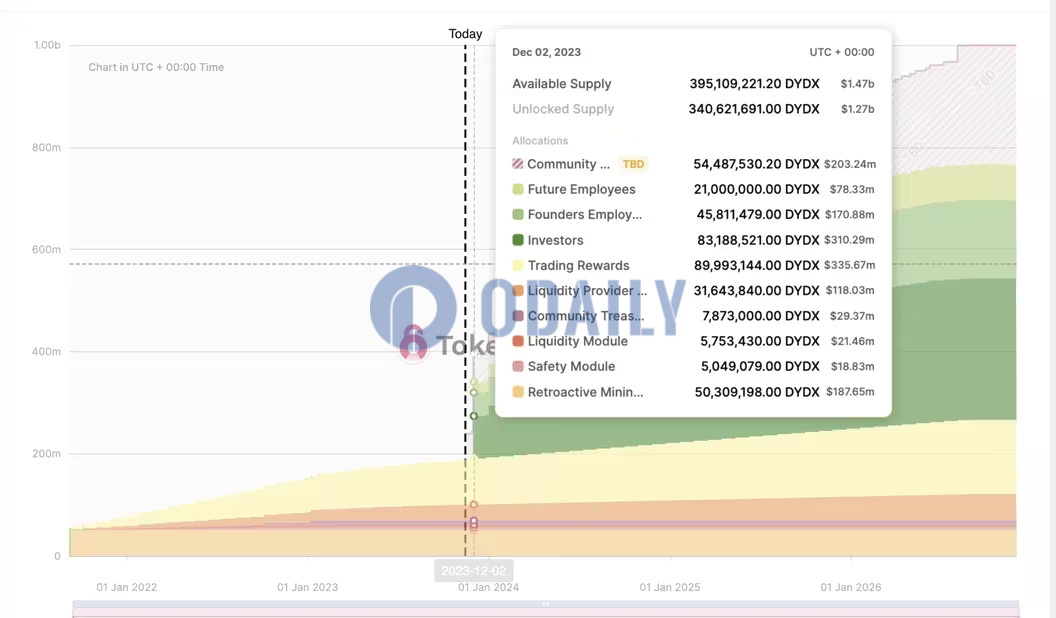Click the 'Liquidity Module' allocation name
Image resolution: width=1056 pixels, height=618 pixels.
click(578, 341)
